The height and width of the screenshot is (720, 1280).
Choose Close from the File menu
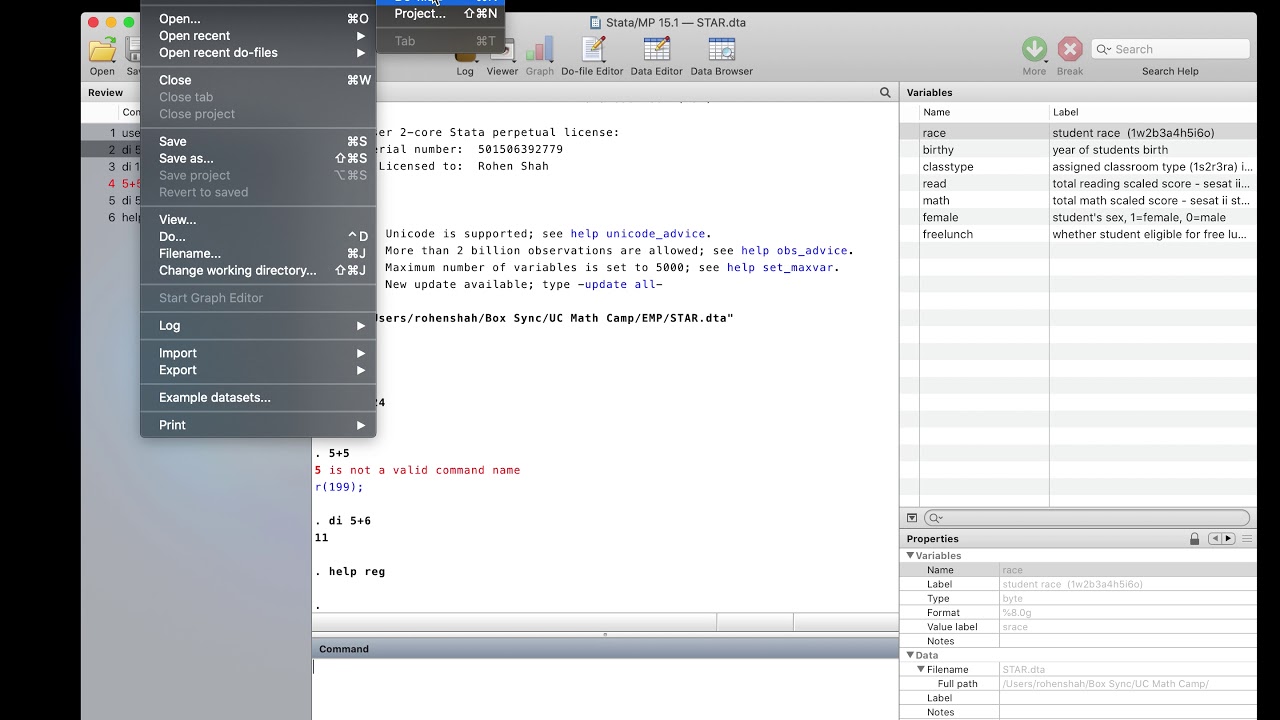click(x=258, y=80)
